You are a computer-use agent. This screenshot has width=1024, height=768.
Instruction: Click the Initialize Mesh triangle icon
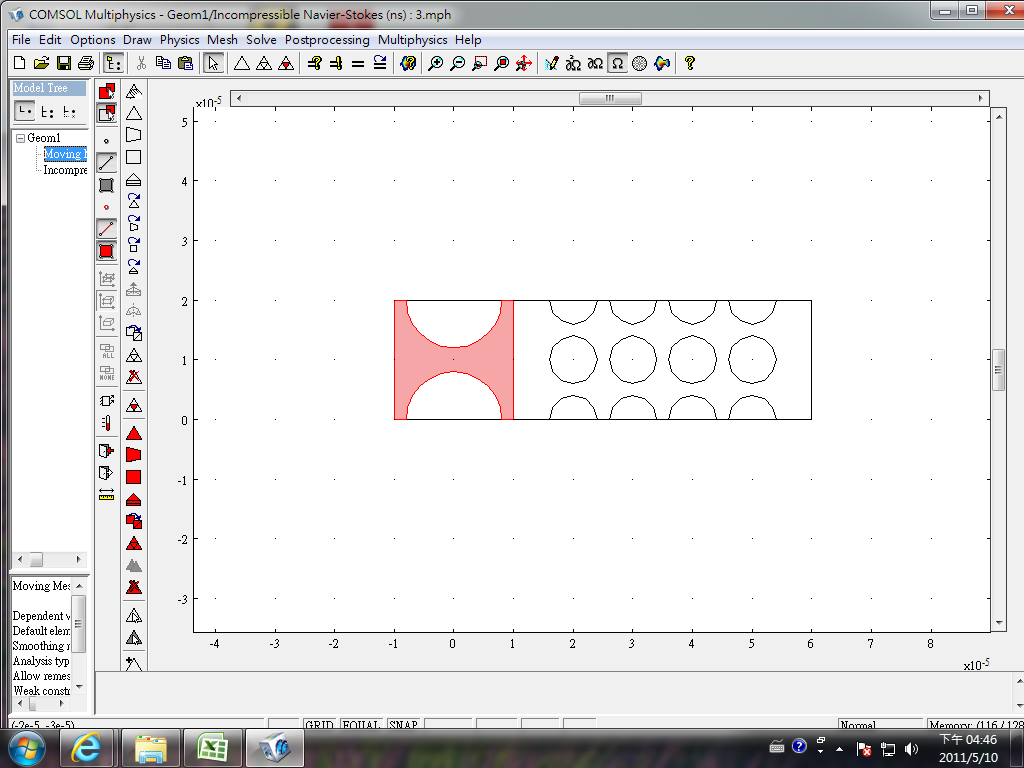[241, 63]
